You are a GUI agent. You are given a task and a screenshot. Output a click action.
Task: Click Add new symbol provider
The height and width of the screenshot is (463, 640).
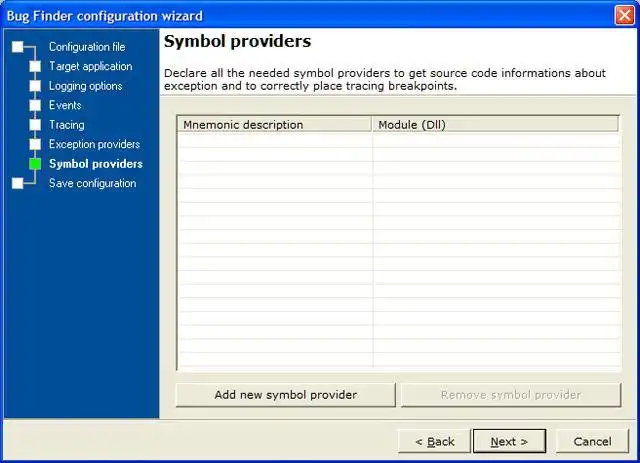coord(286,395)
